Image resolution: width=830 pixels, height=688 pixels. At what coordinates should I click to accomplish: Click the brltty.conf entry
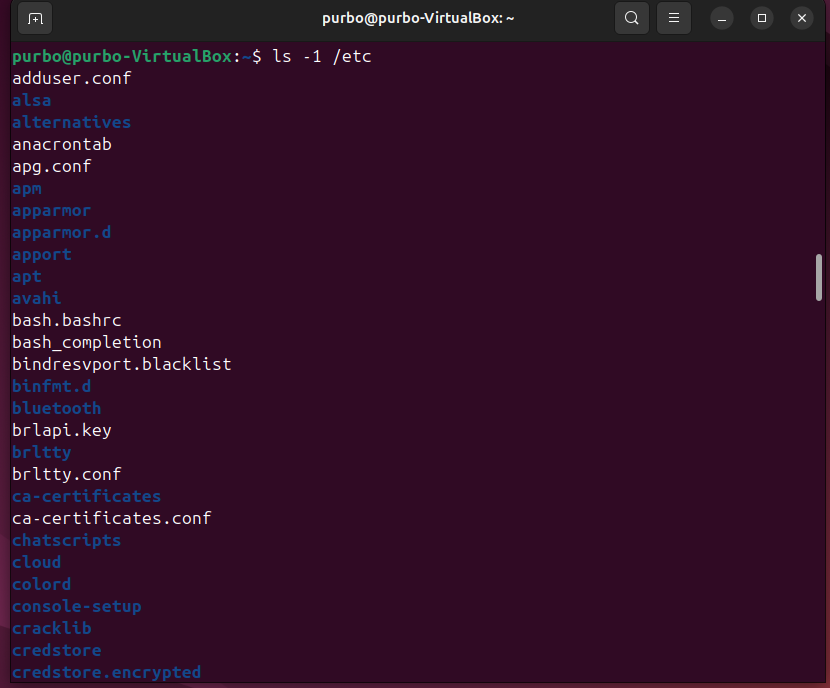point(67,474)
